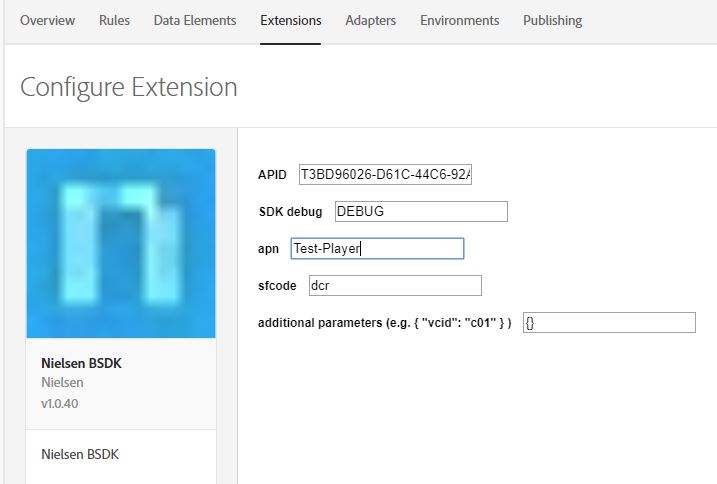Click the additional parameters input box
This screenshot has width=717, height=484.
[x=609, y=323]
